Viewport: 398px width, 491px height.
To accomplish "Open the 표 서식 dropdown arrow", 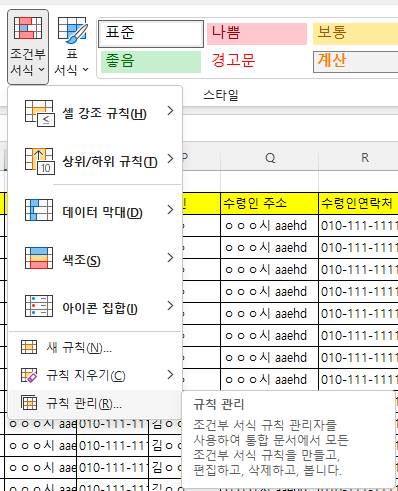I will click(85, 70).
